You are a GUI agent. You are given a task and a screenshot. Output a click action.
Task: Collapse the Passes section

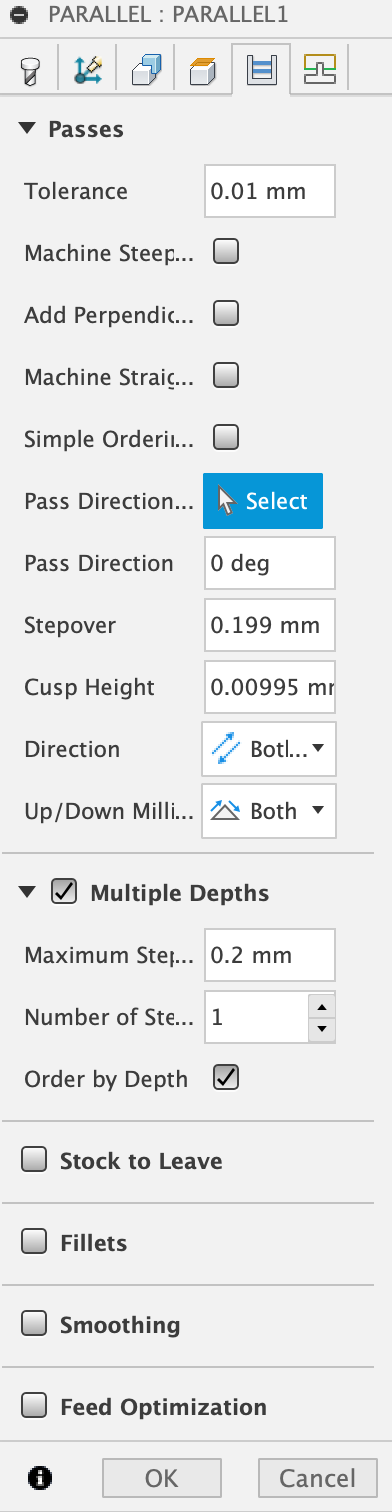tap(28, 128)
